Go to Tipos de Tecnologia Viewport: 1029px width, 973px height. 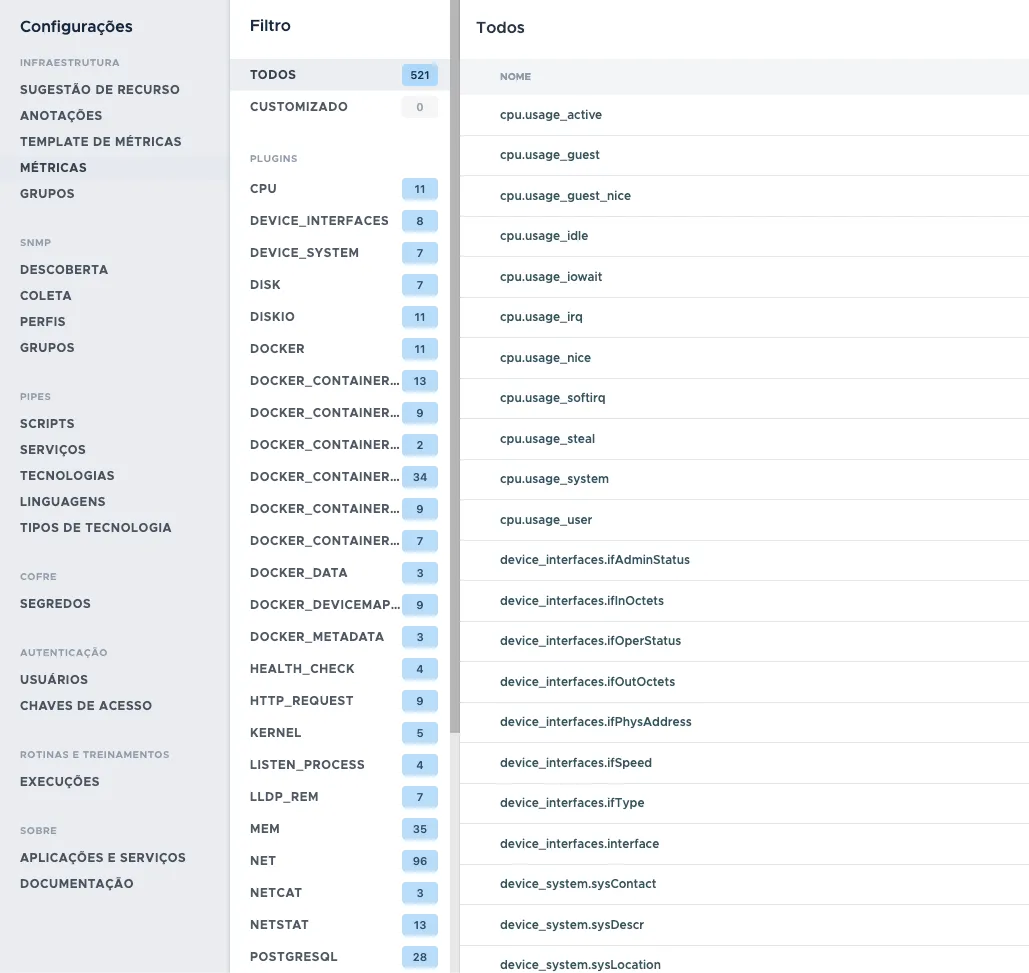pos(96,528)
